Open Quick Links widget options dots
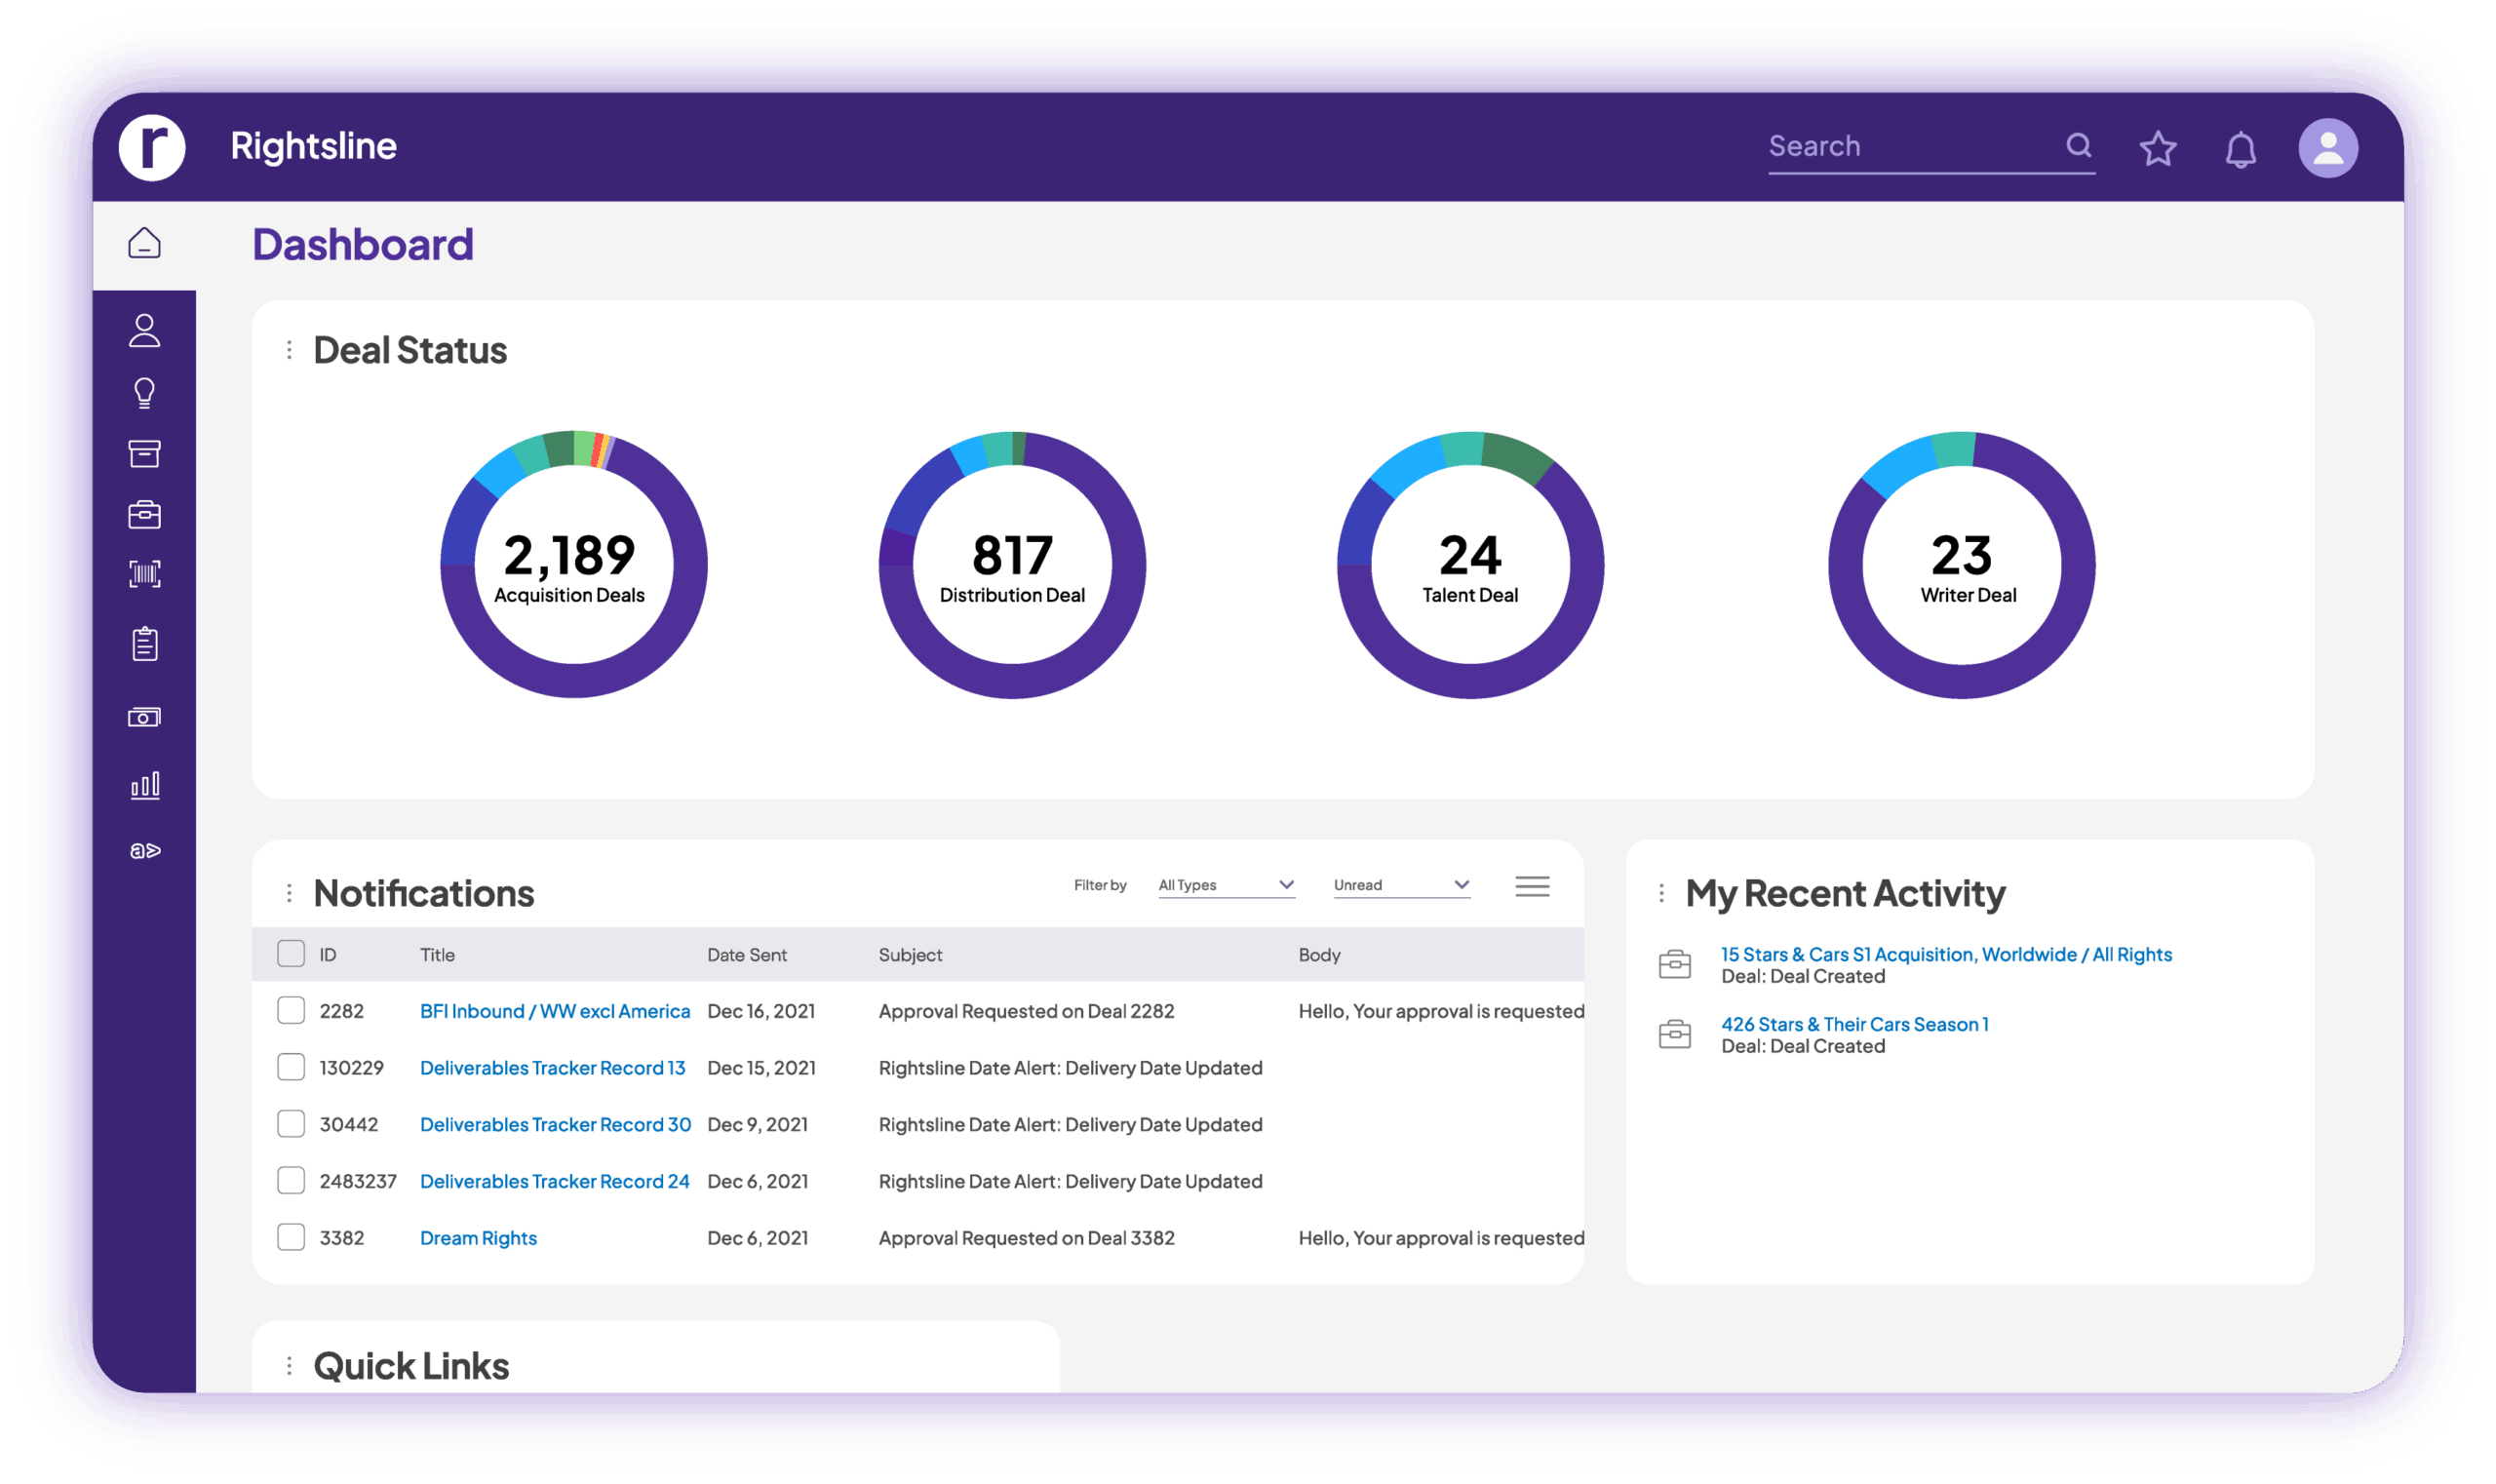This screenshot has height=1484, width=2496. 289,1366
